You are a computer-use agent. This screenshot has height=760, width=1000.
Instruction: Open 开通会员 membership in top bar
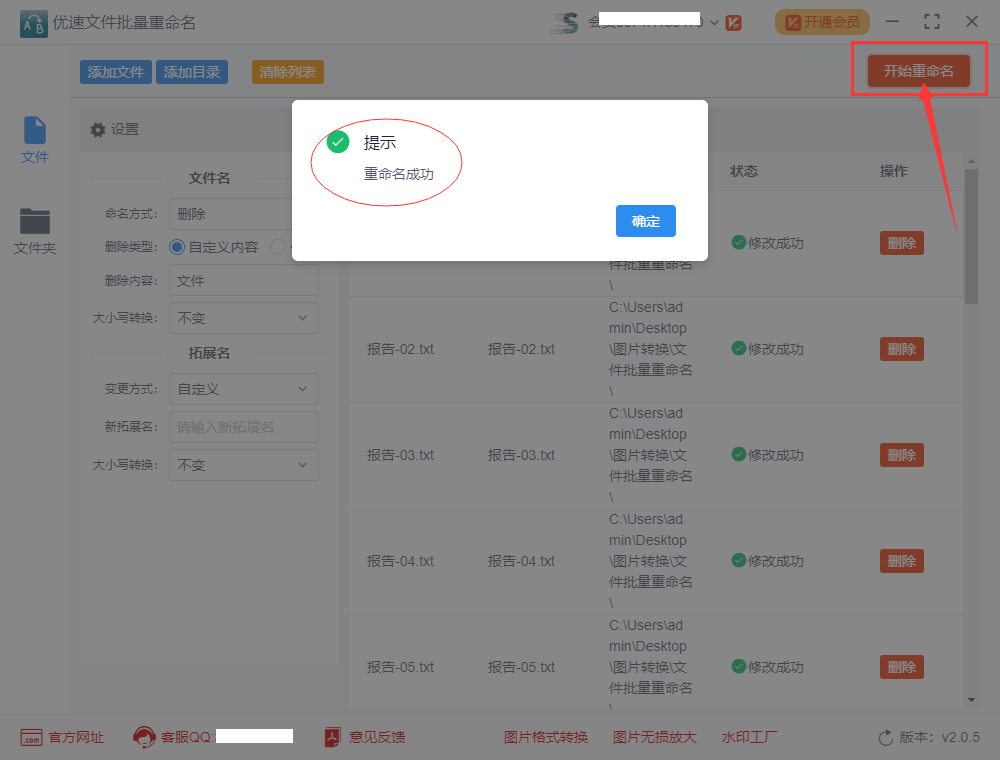pos(822,21)
